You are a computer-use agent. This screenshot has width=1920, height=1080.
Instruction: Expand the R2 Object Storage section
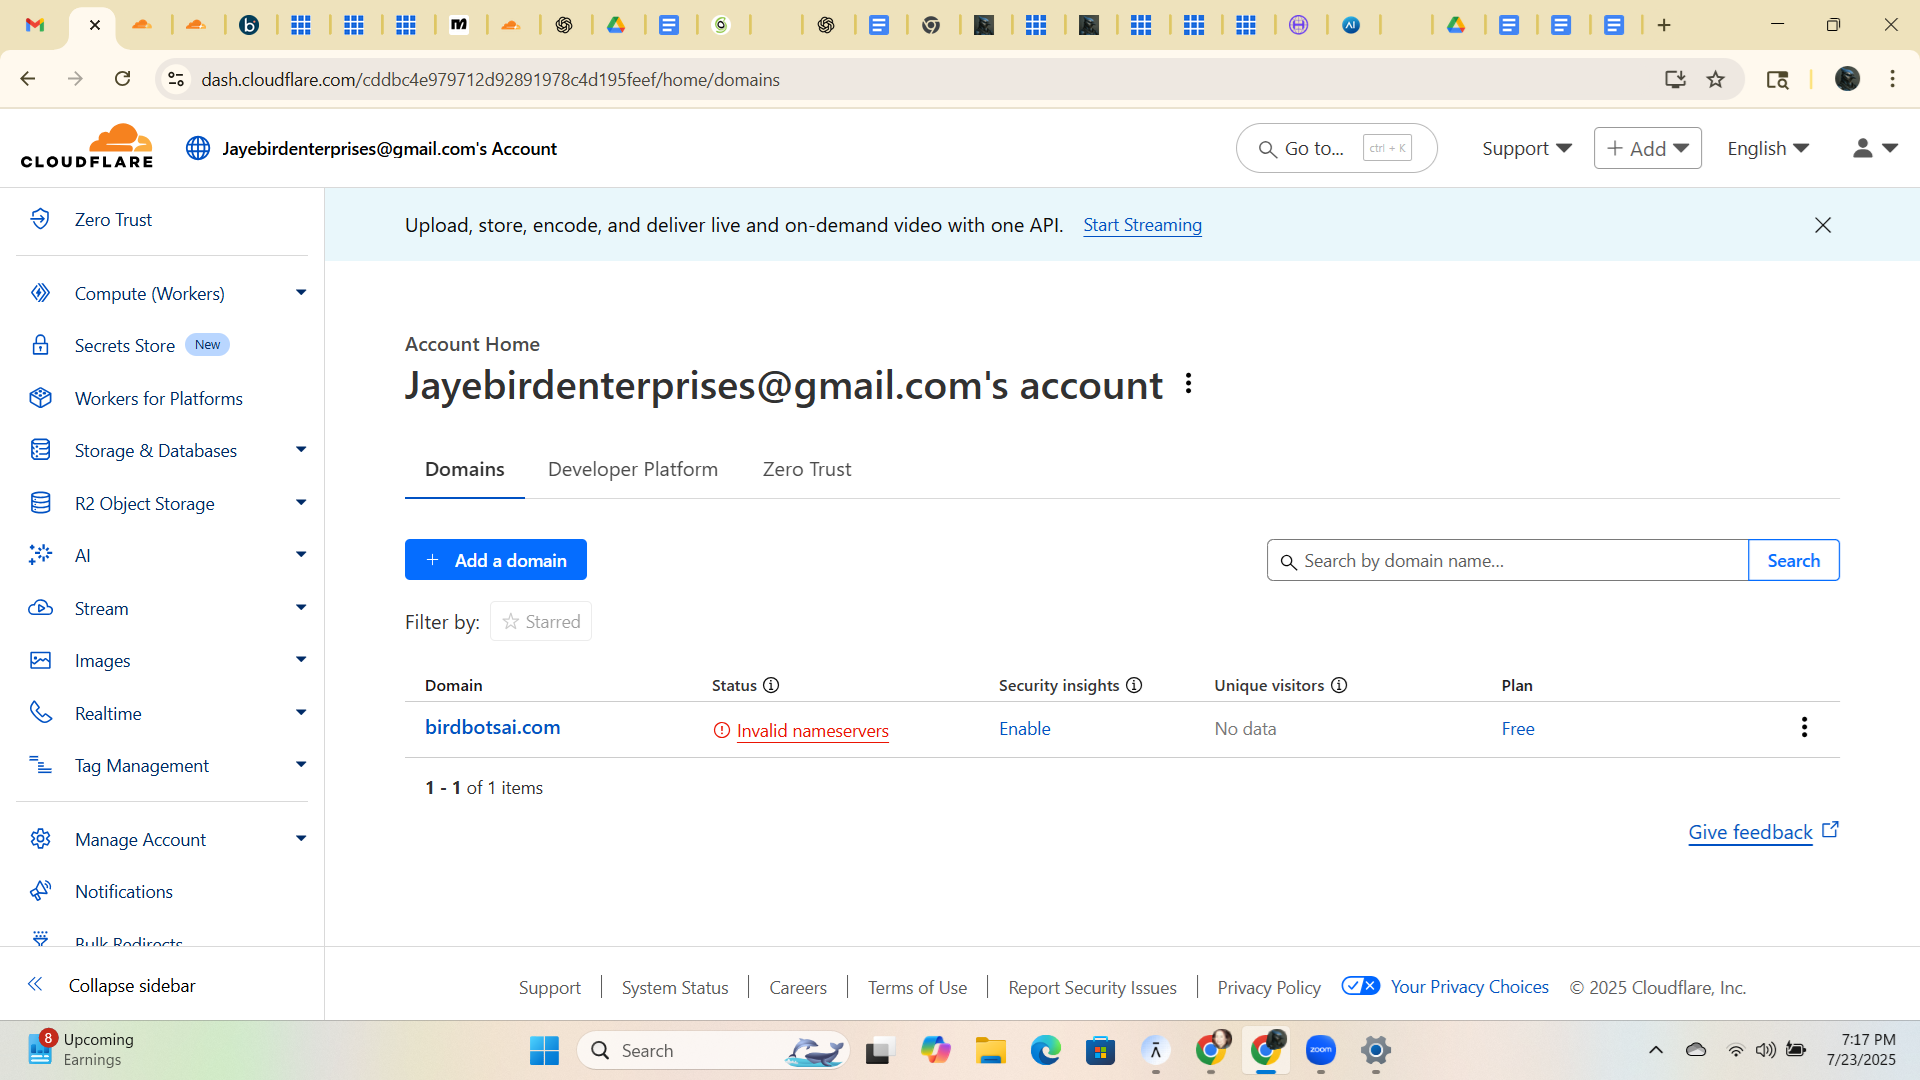pos(300,503)
